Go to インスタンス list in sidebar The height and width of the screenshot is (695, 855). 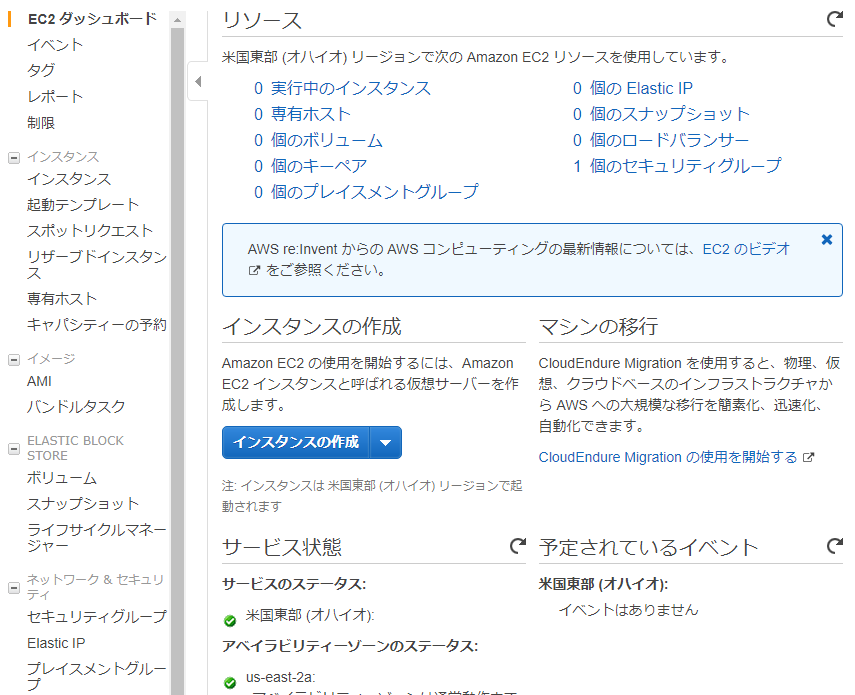69,179
